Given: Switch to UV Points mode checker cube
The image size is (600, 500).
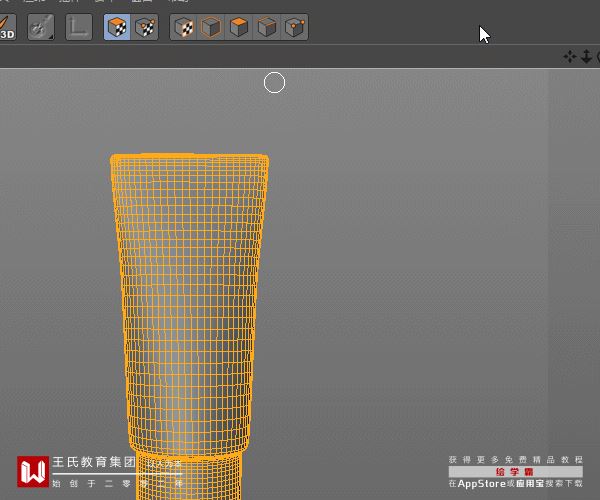Looking at the screenshot, I should 145,27.
